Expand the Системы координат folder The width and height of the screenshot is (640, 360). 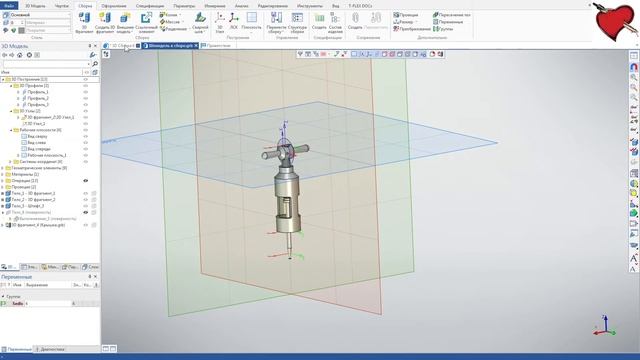pyautogui.click(x=11, y=162)
